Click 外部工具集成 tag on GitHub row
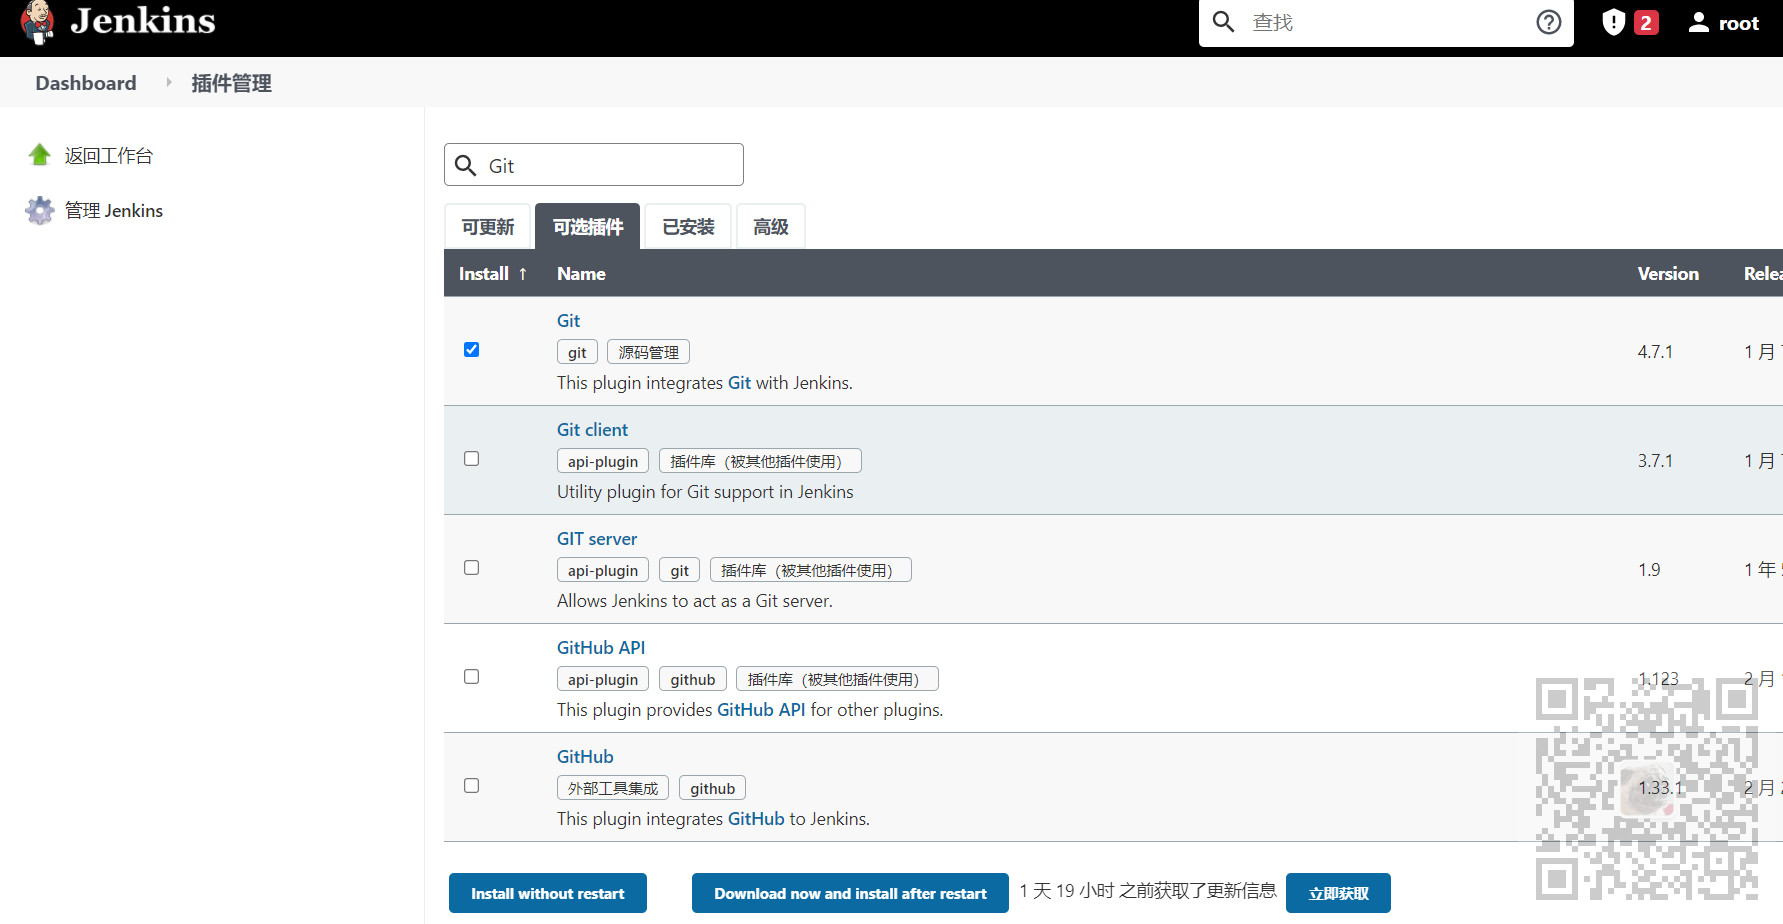Viewport: 1783px width, 924px height. (x=613, y=788)
